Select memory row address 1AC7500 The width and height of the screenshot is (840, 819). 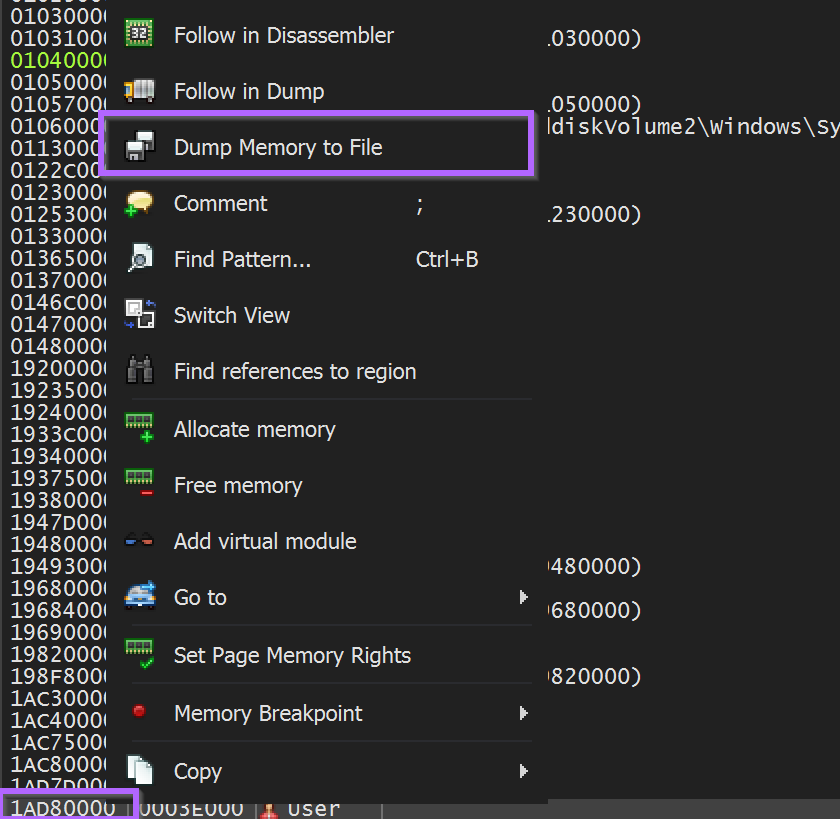click(x=58, y=742)
